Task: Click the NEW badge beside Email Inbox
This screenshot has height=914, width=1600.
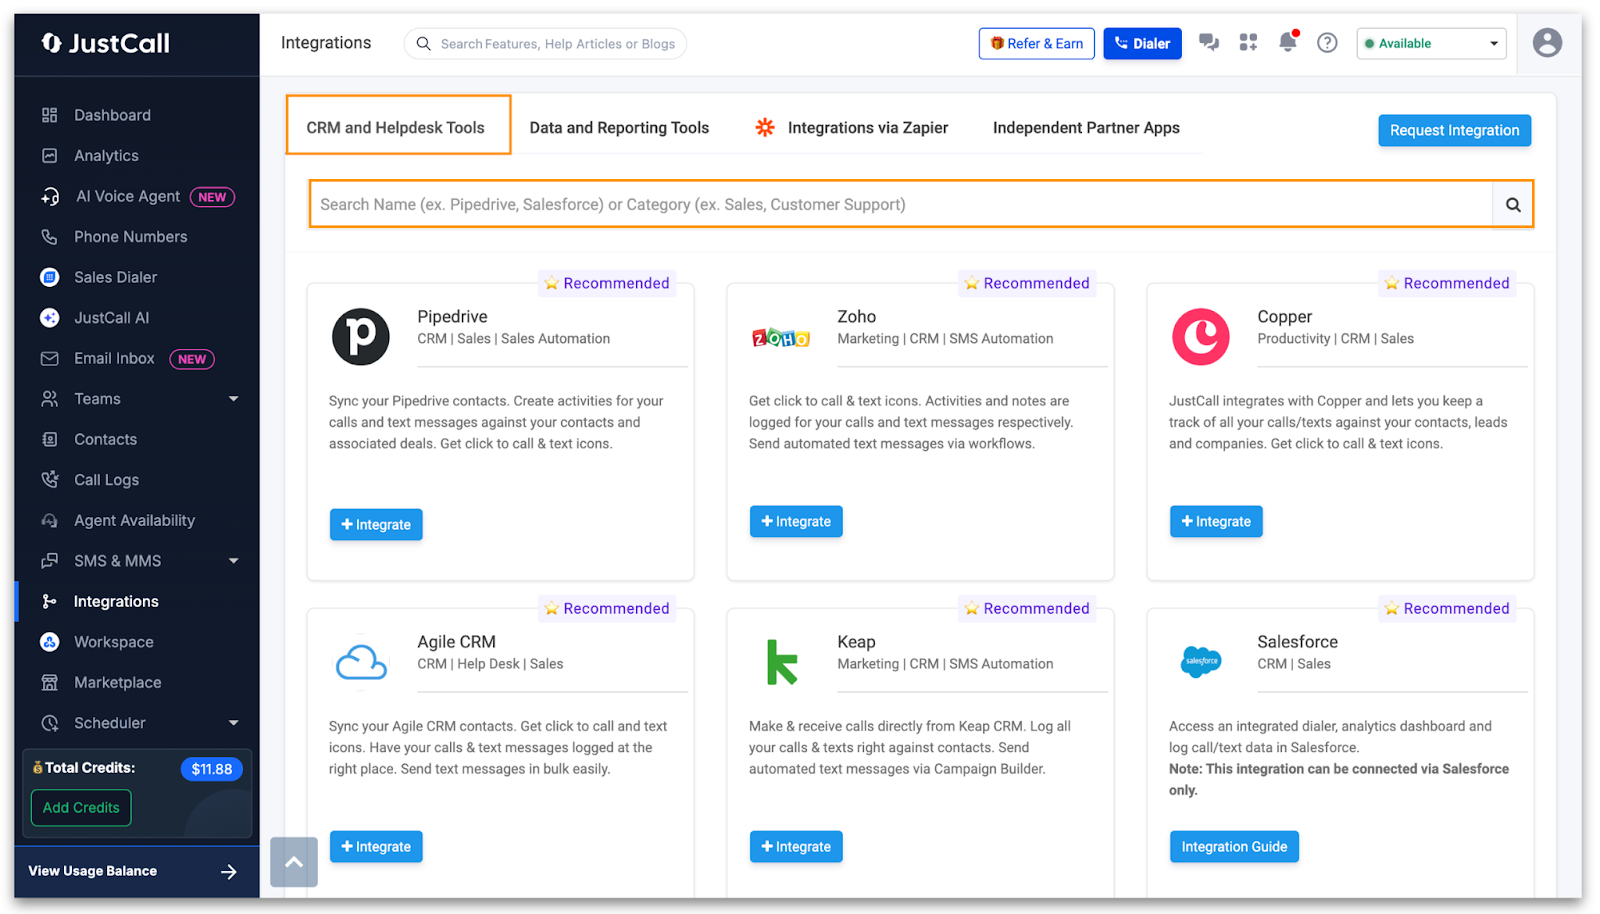Action: (192, 359)
